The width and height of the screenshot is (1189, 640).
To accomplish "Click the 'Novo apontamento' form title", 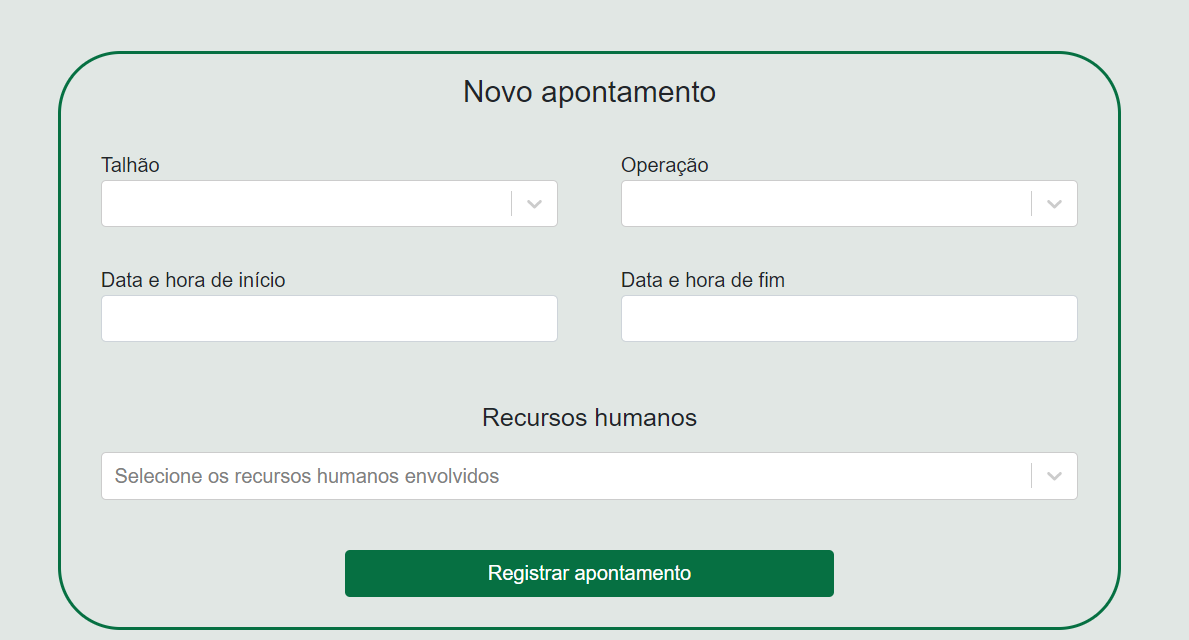I will (589, 92).
